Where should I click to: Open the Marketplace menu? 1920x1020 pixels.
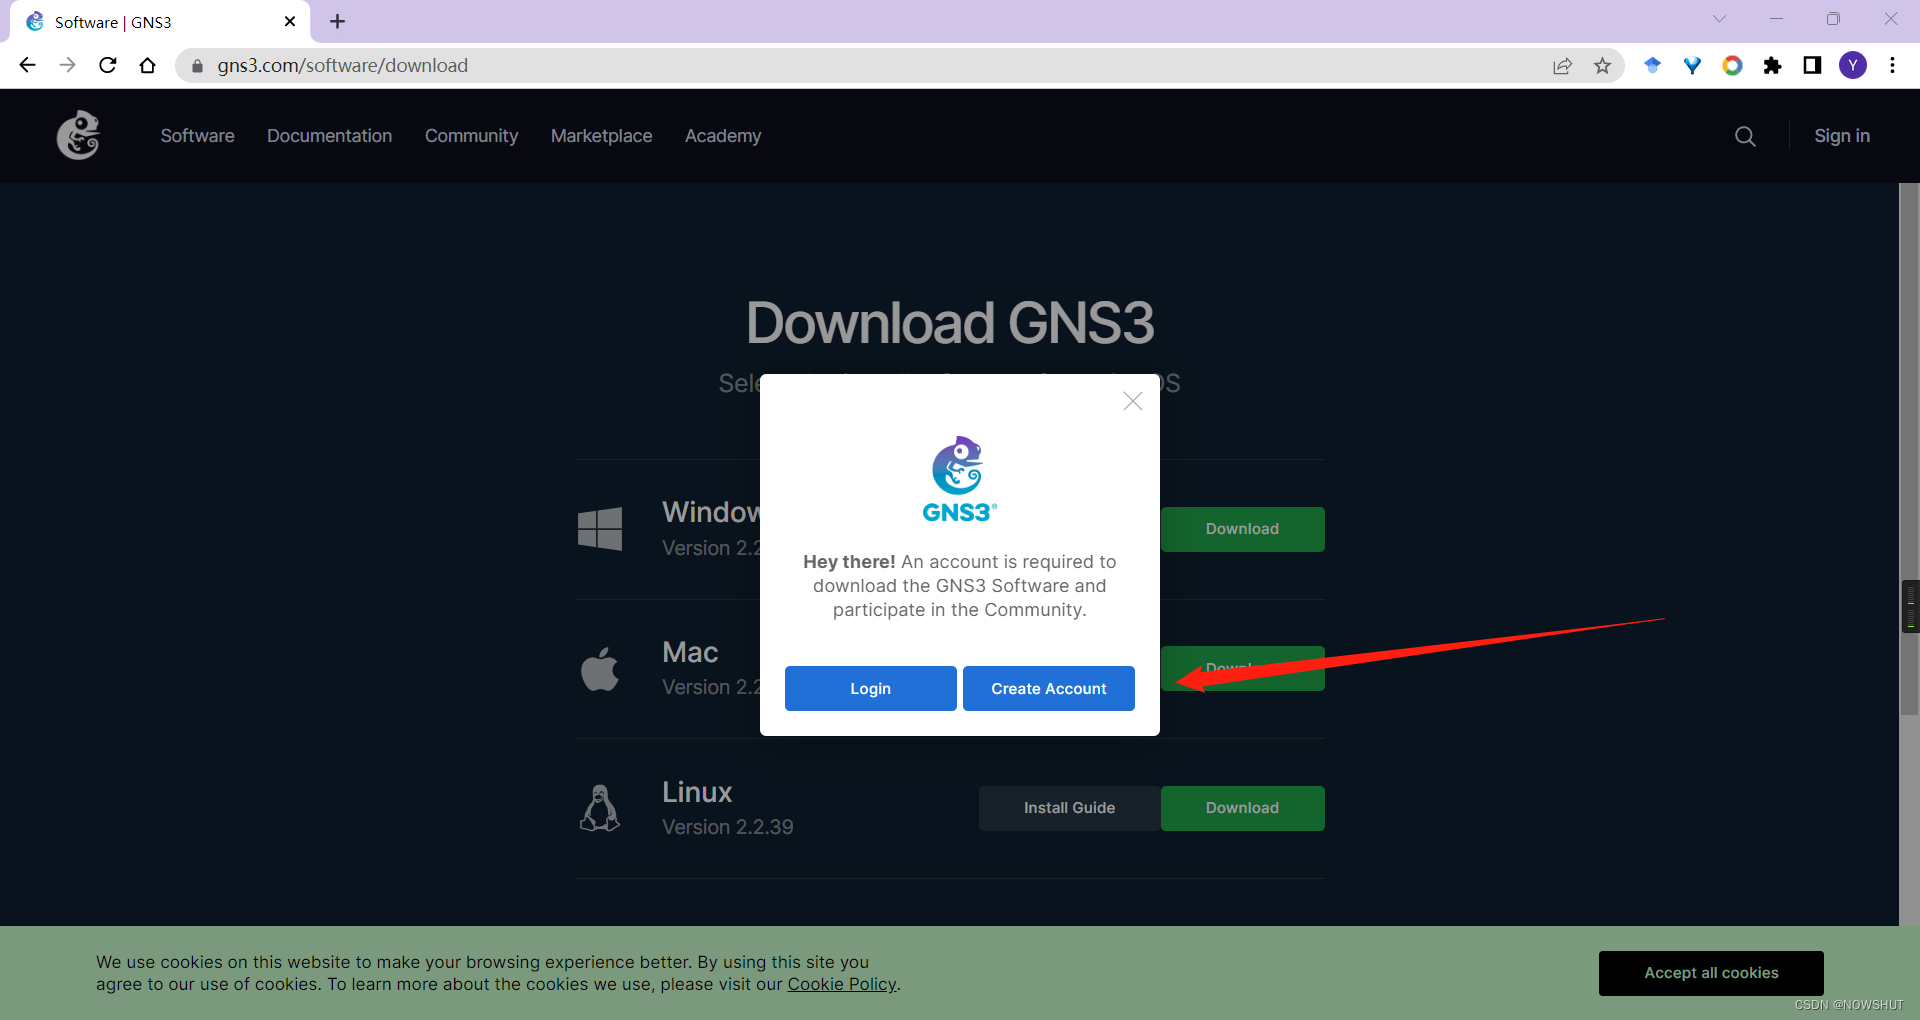pyautogui.click(x=601, y=136)
